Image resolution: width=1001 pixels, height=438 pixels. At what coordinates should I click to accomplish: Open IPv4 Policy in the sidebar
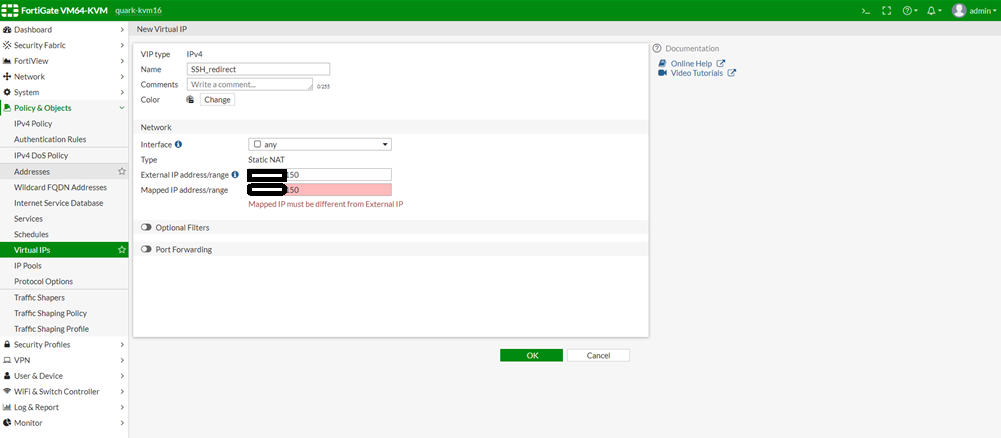click(33, 123)
